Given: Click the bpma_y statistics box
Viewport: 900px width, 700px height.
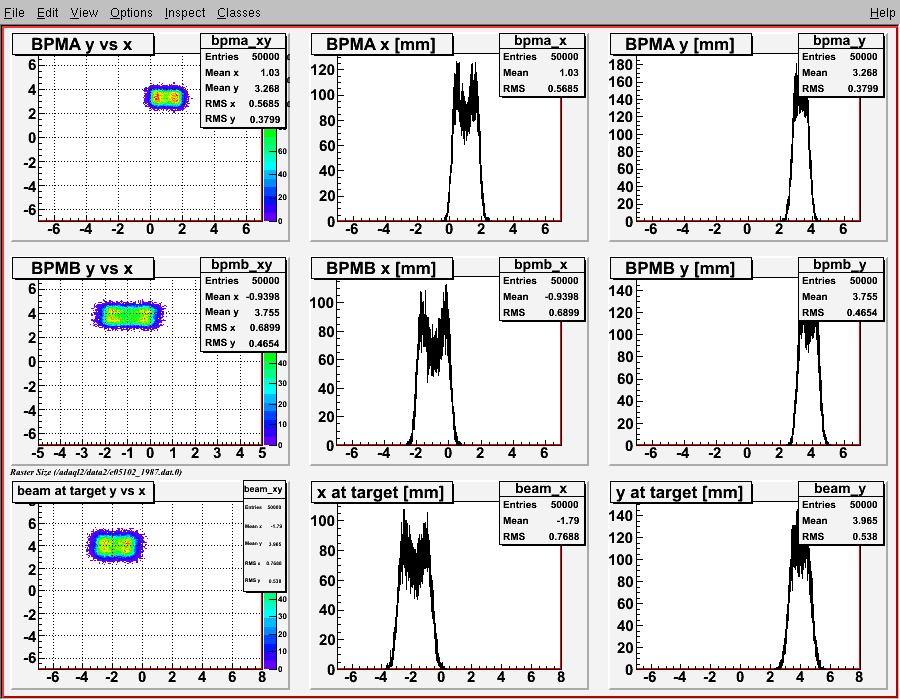Looking at the screenshot, I should (841, 64).
